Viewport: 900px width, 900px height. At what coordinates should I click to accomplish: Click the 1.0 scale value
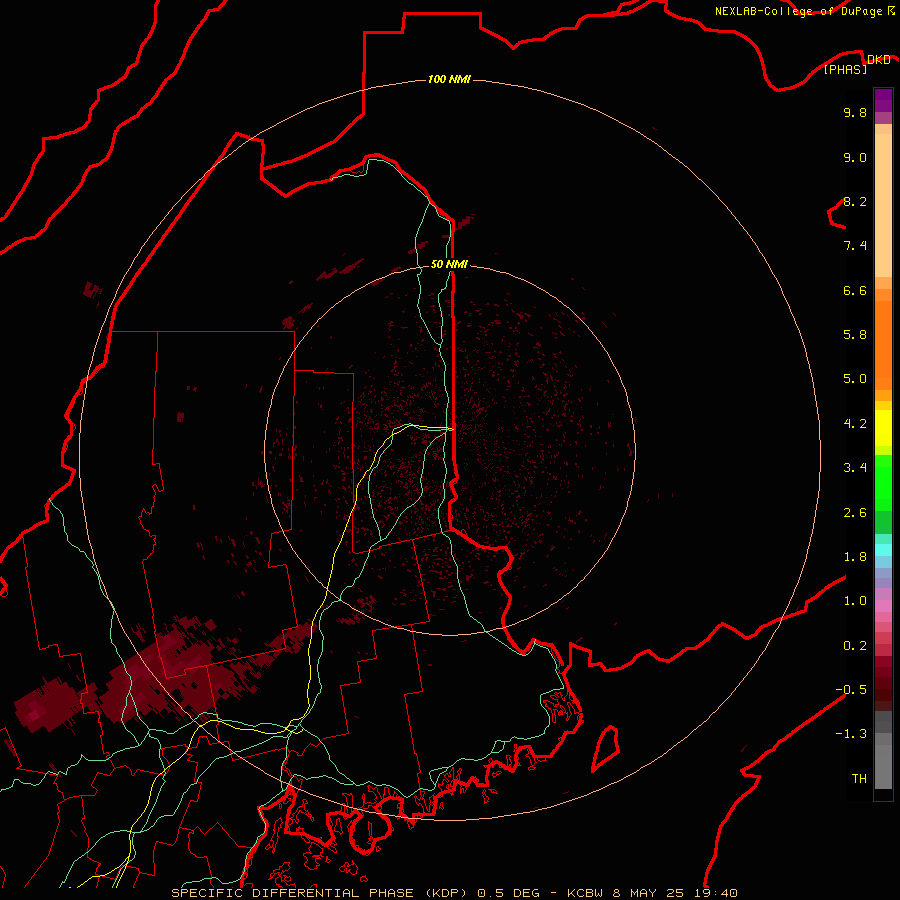855,601
